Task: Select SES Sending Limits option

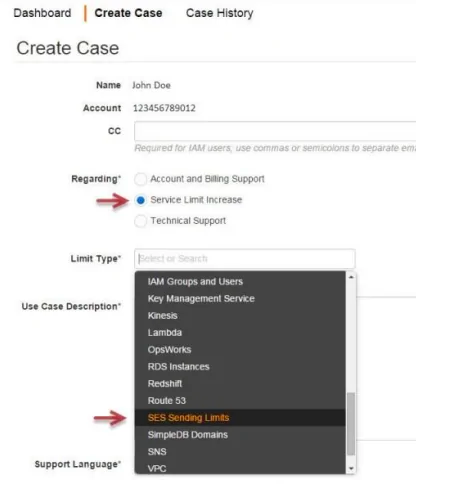Action: click(240, 418)
